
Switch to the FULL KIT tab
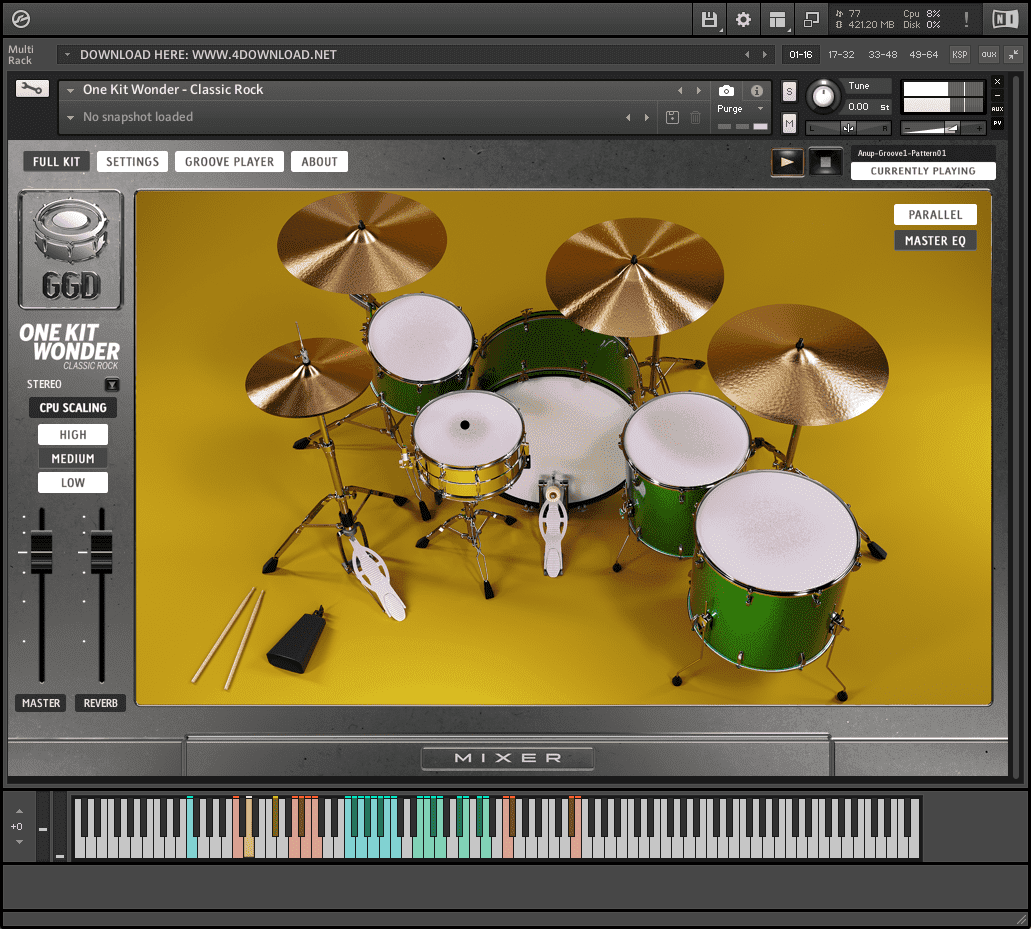click(x=57, y=162)
